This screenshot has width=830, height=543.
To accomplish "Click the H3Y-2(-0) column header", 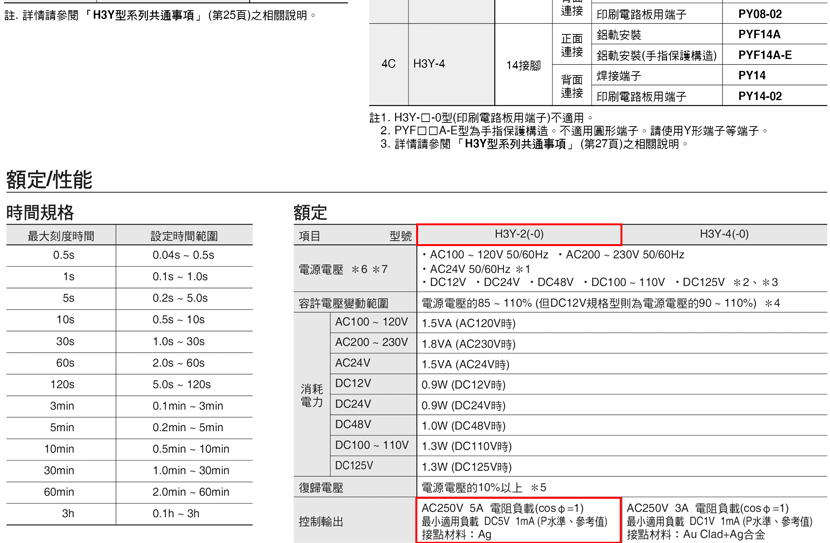I will click(519, 234).
